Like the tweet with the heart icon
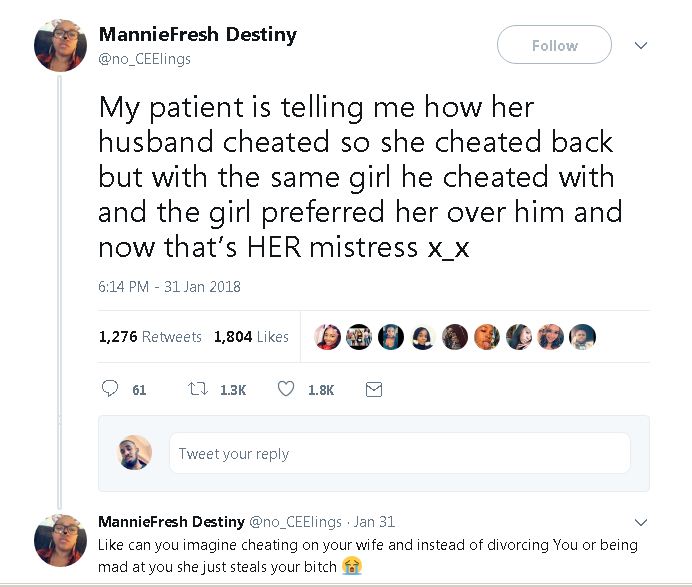Viewport: 692px width, 587px height. 286,390
